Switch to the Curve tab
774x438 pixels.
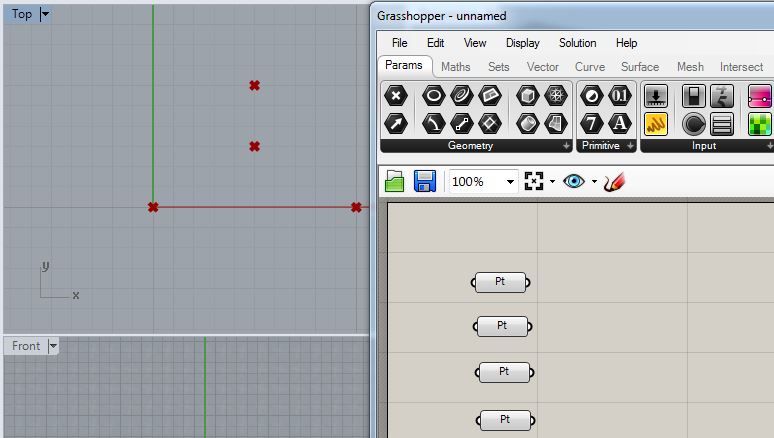pyautogui.click(x=589, y=67)
